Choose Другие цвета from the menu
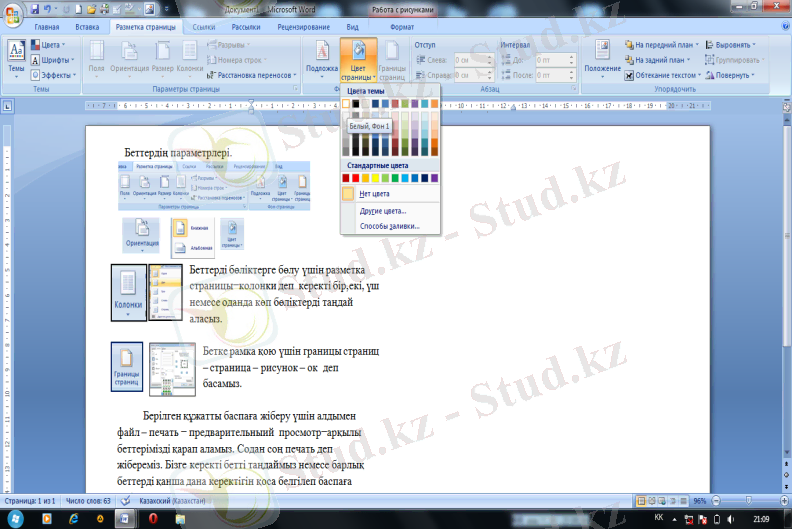792x529 pixels. point(382,211)
